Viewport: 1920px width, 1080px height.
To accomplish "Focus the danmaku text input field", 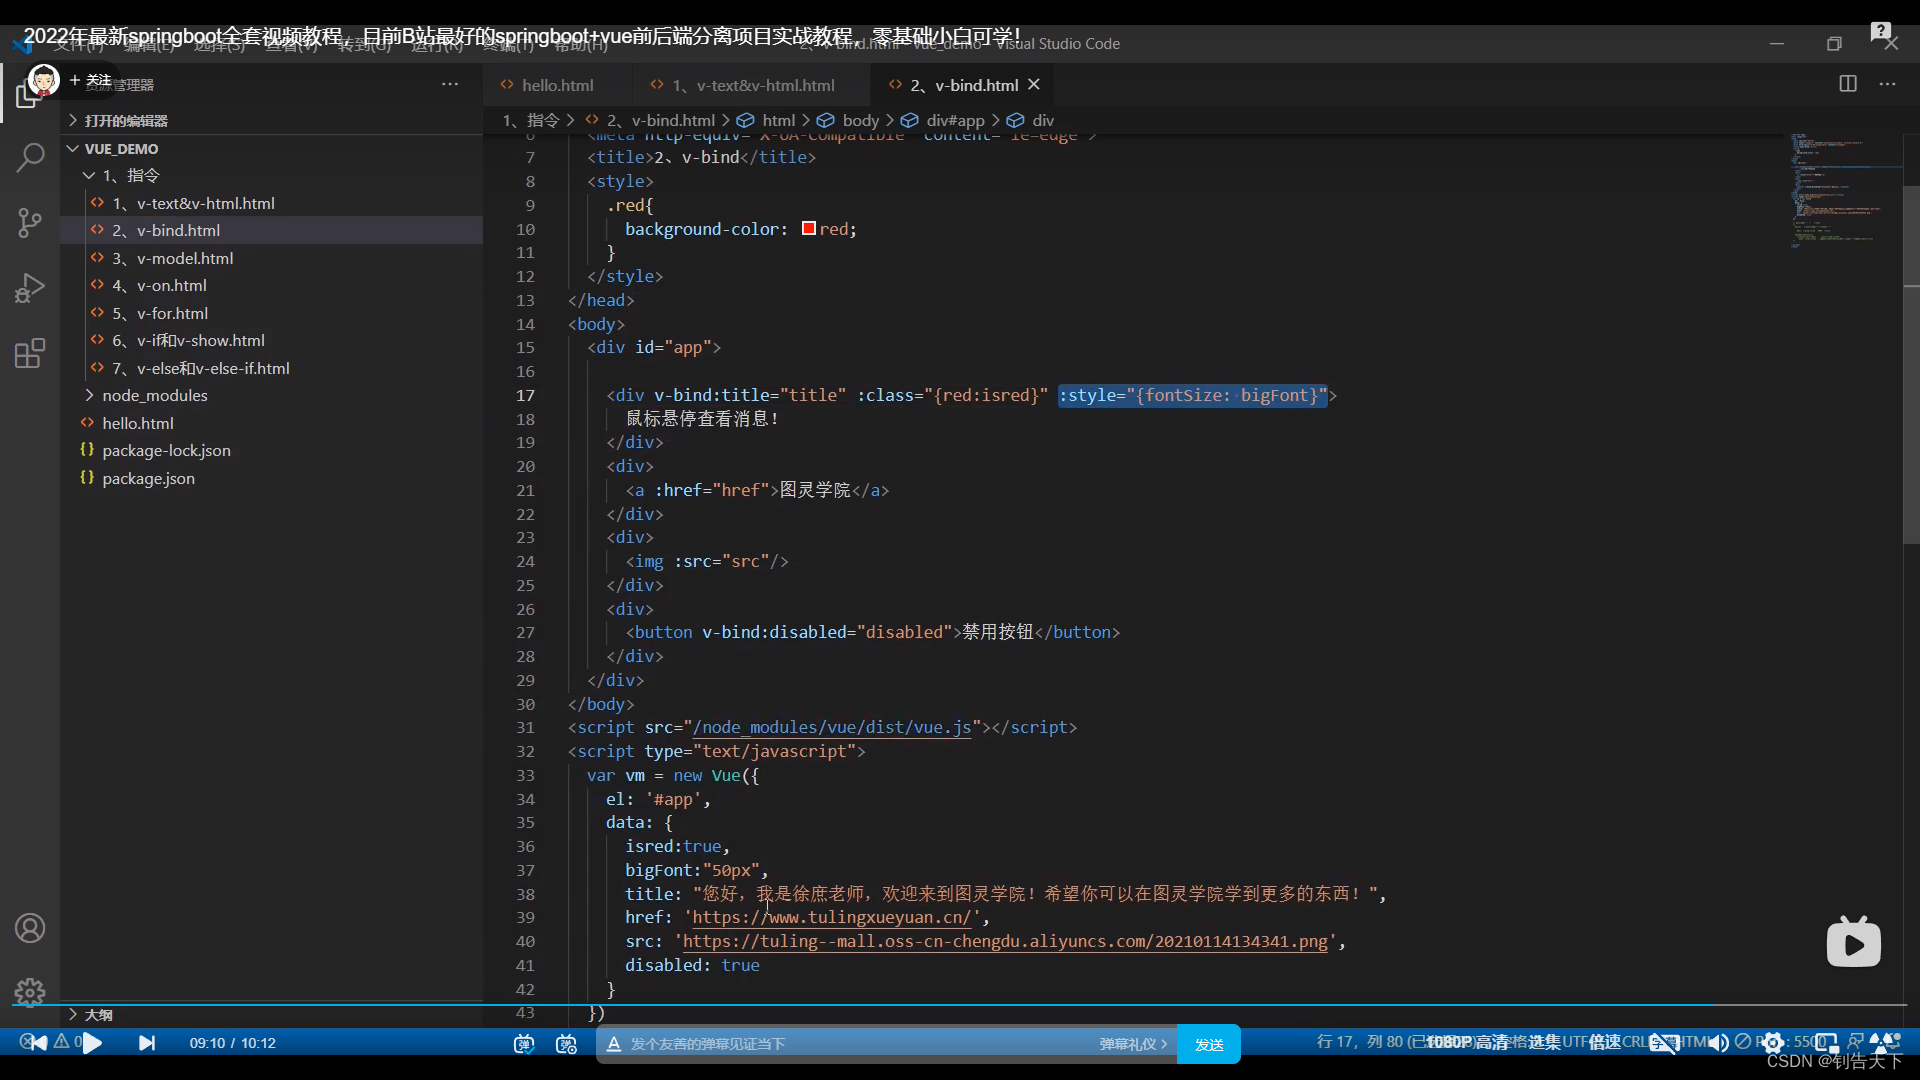I will click(860, 1044).
